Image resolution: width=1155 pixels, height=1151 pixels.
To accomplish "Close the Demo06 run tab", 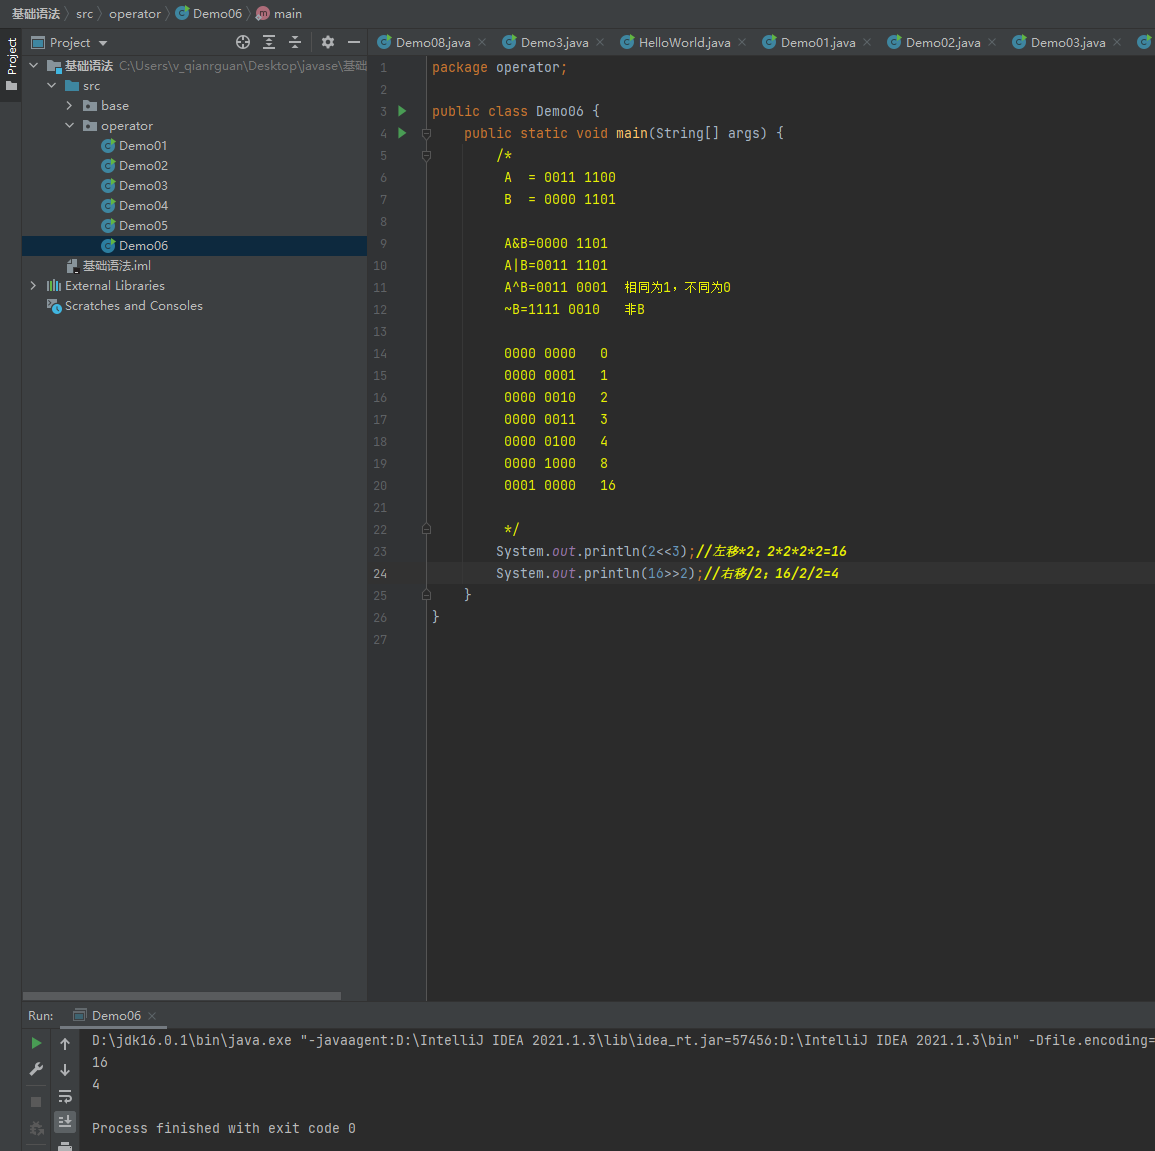I will coord(152,1016).
